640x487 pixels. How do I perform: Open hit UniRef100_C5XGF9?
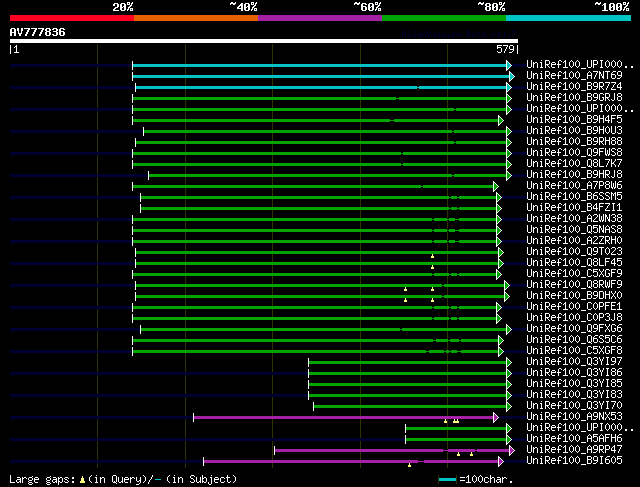[574, 274]
